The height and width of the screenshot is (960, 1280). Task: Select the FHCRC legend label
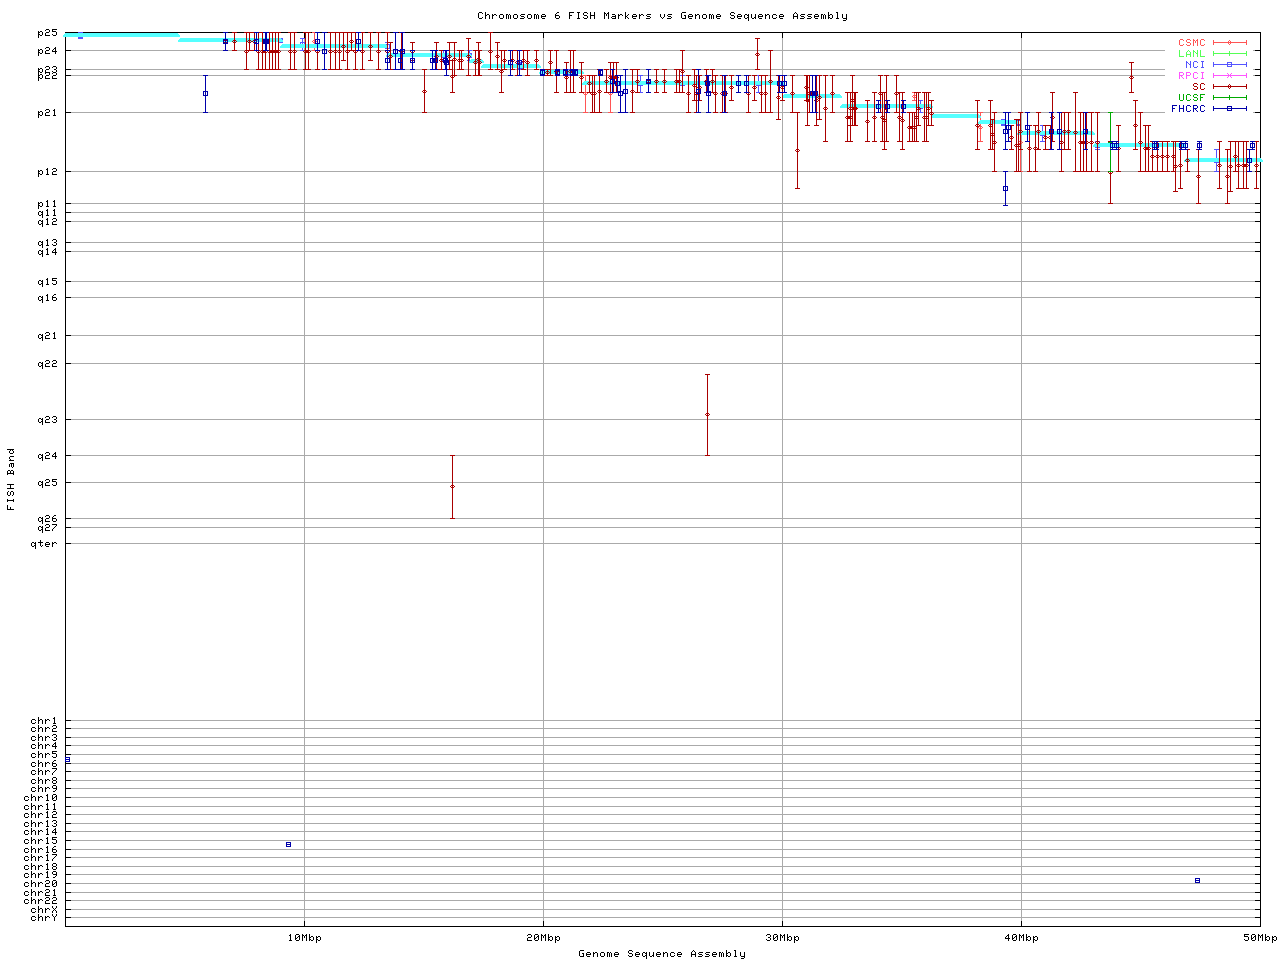tap(1188, 108)
